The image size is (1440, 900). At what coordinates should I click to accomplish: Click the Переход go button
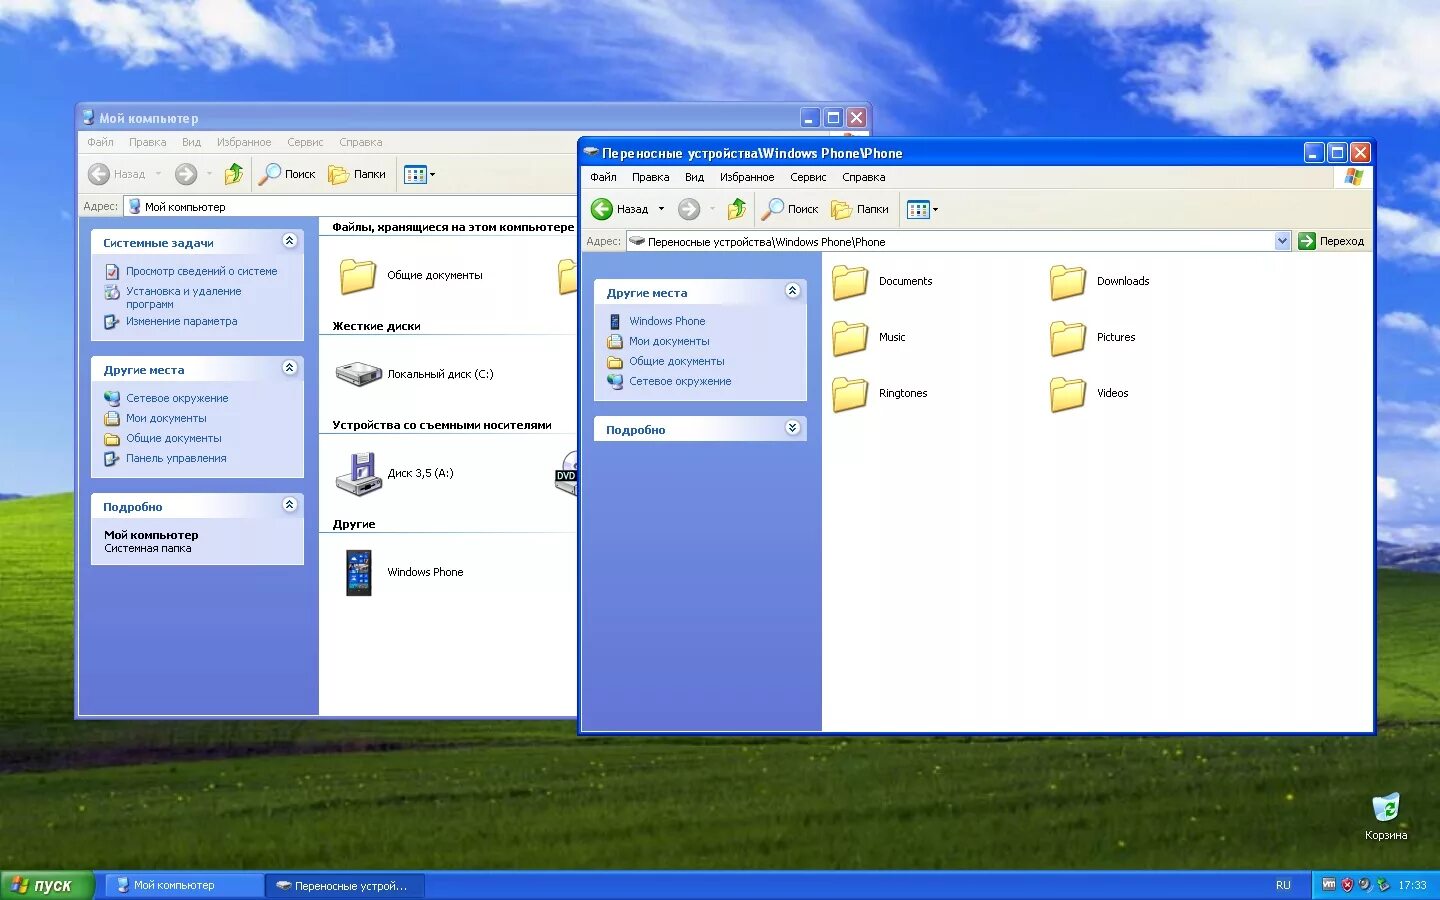coord(1331,241)
